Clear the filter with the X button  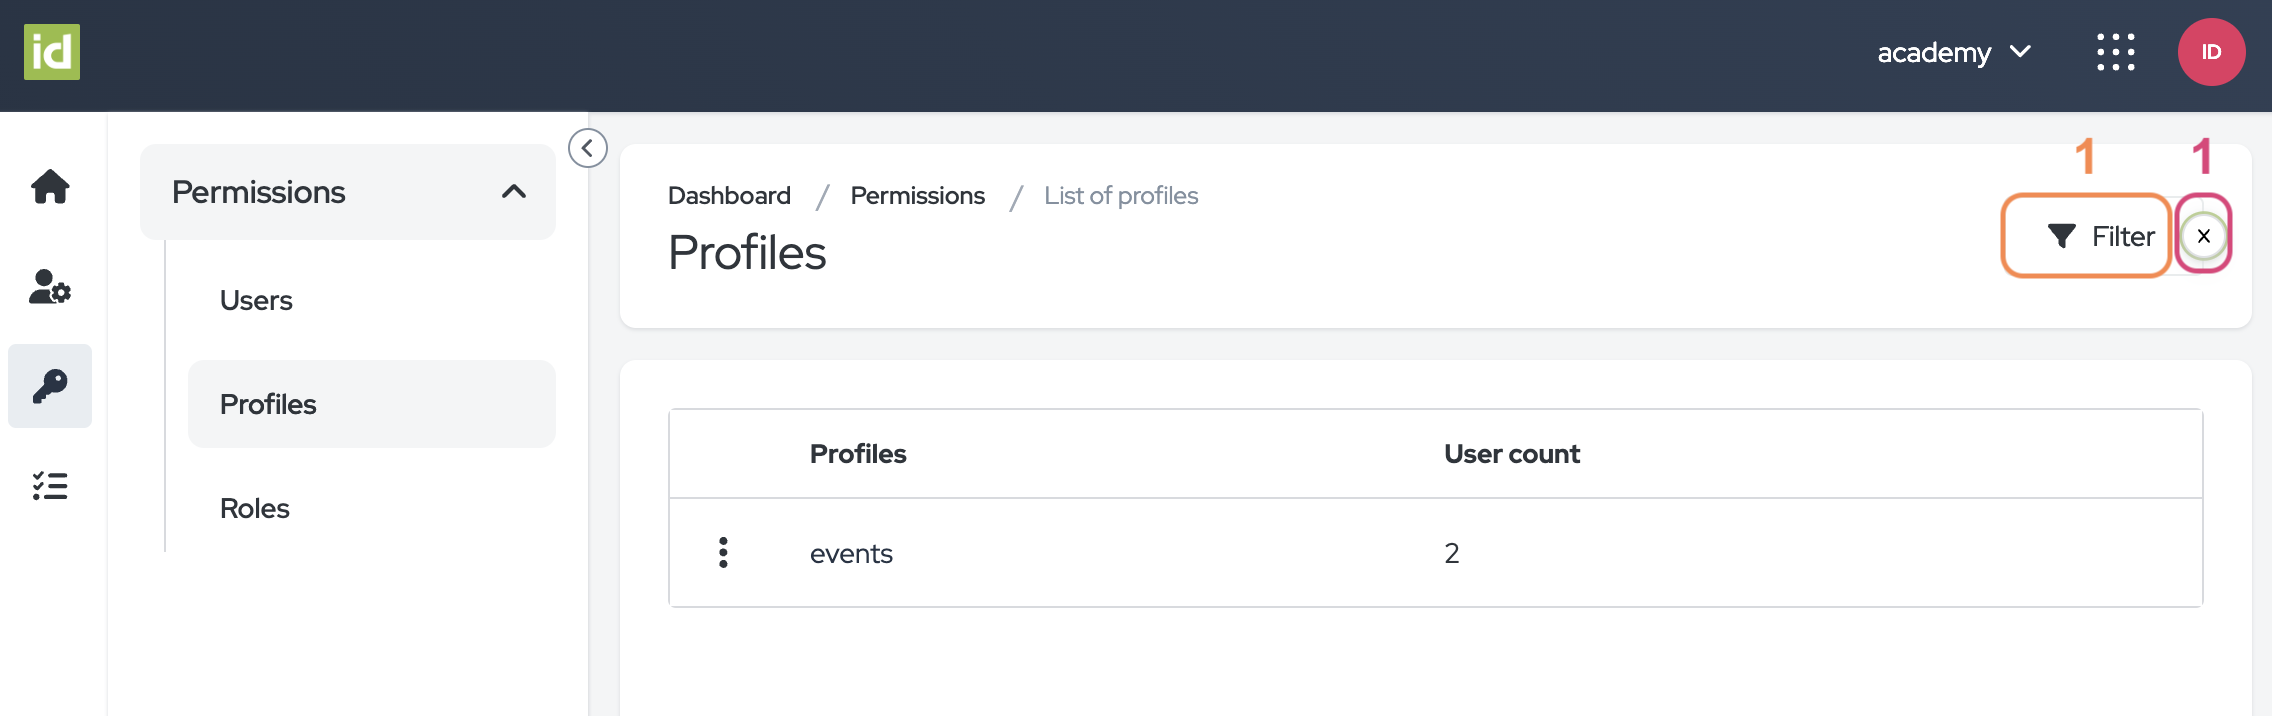pos(2203,236)
